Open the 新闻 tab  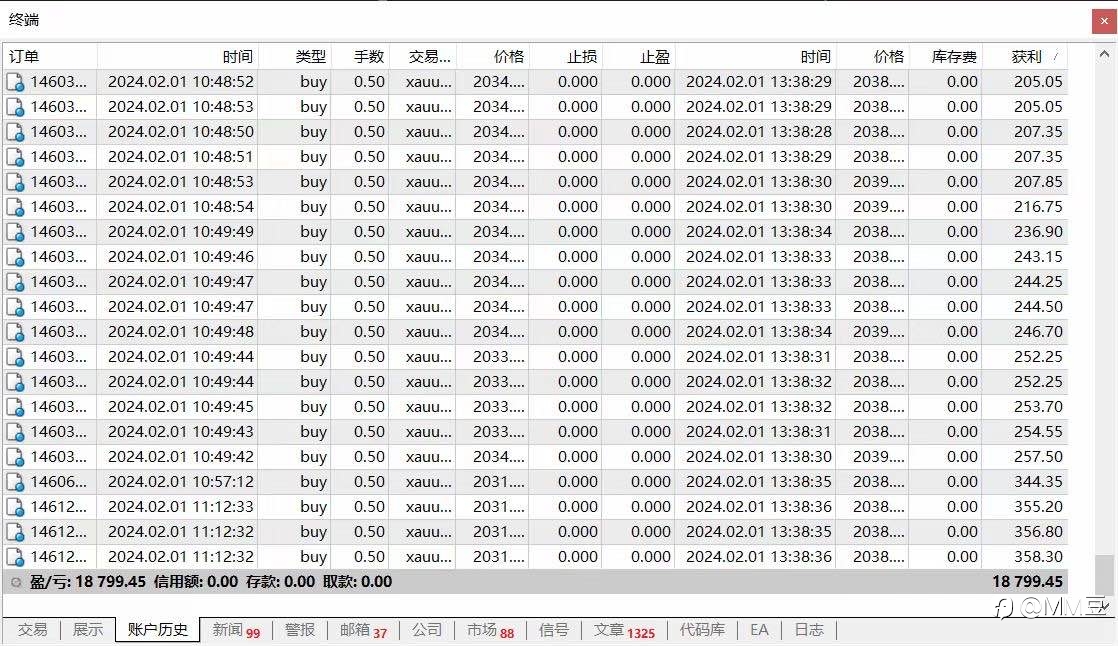coord(235,630)
